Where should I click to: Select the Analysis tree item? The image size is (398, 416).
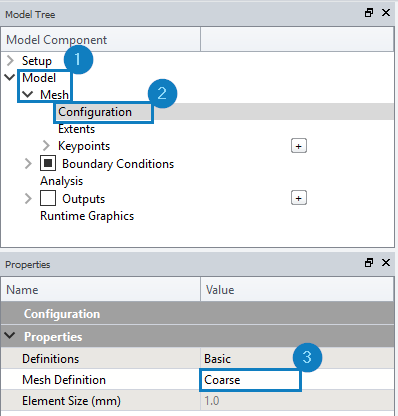click(62, 181)
